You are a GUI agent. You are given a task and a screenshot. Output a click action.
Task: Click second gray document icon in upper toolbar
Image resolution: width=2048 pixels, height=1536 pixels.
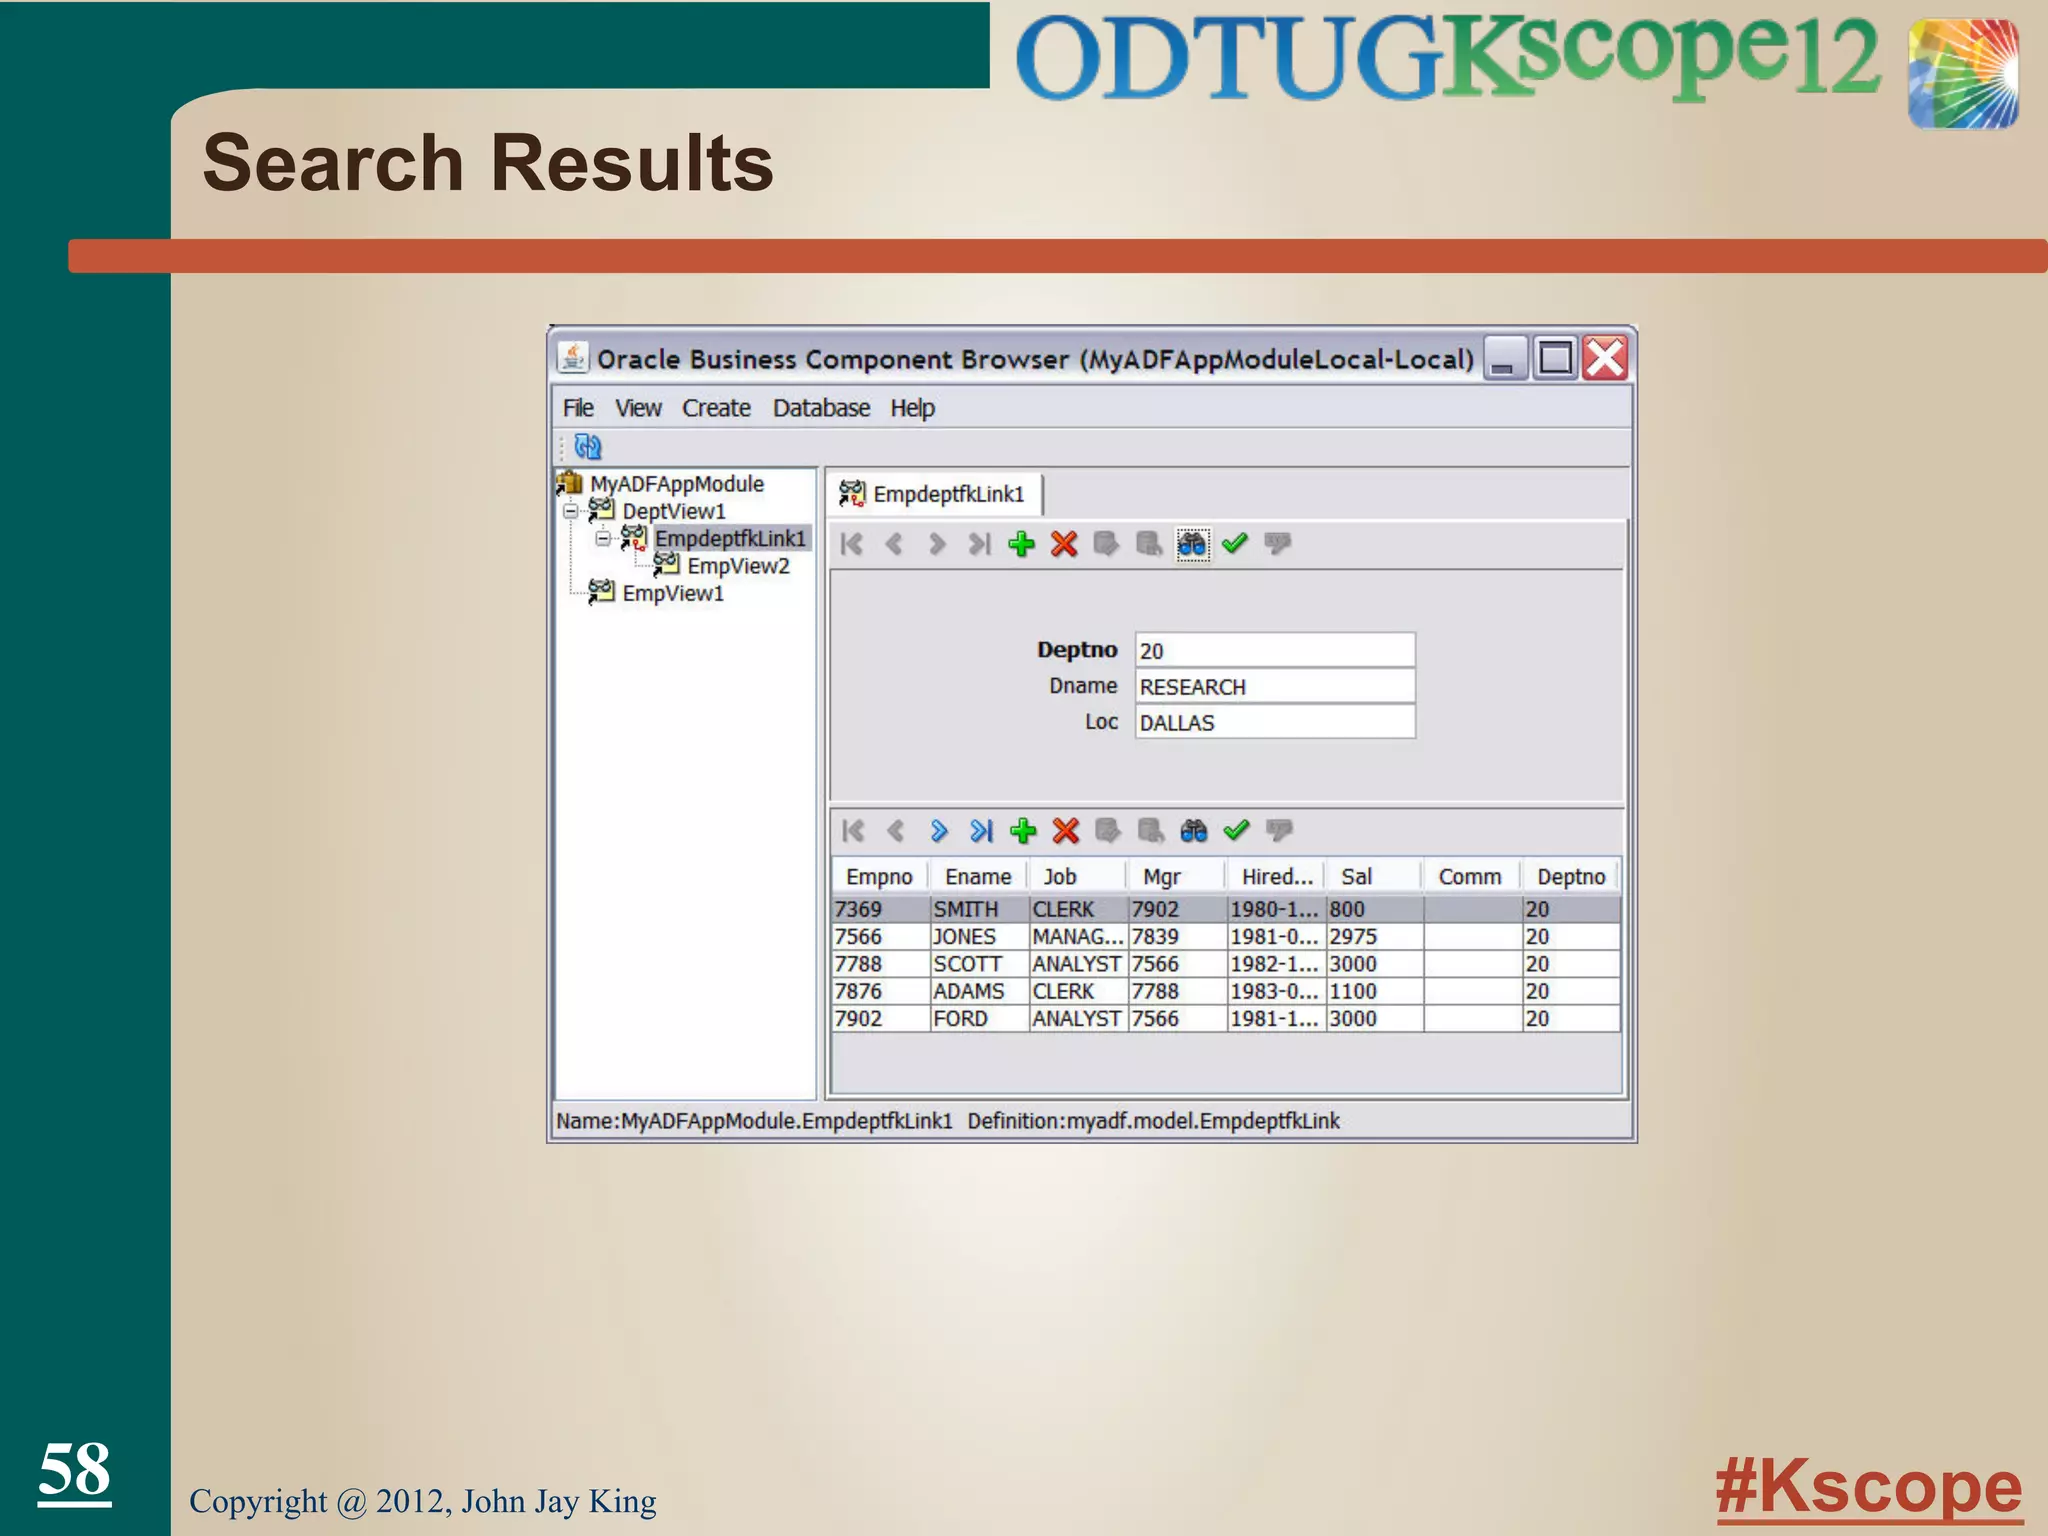coord(1149,544)
